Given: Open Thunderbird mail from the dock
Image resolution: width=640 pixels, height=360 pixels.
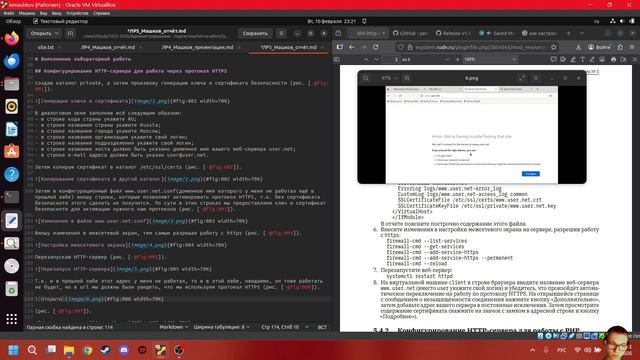Looking at the screenshot, I should [11, 61].
